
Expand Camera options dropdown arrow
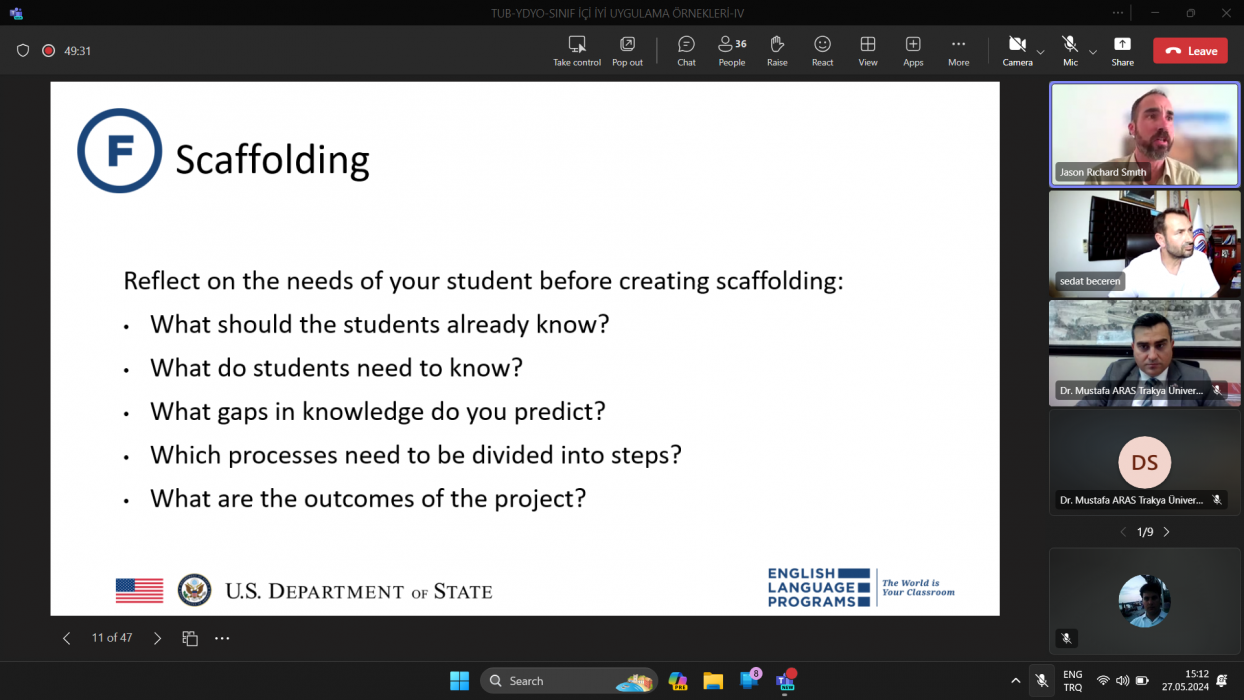(x=1041, y=51)
